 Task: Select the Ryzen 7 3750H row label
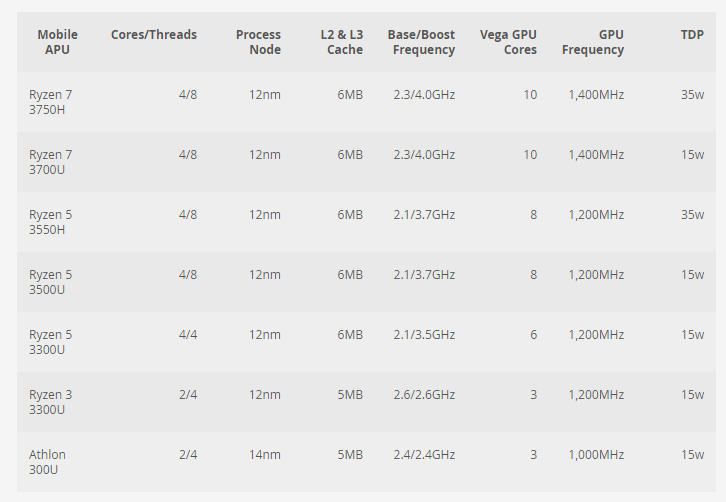coord(50,102)
